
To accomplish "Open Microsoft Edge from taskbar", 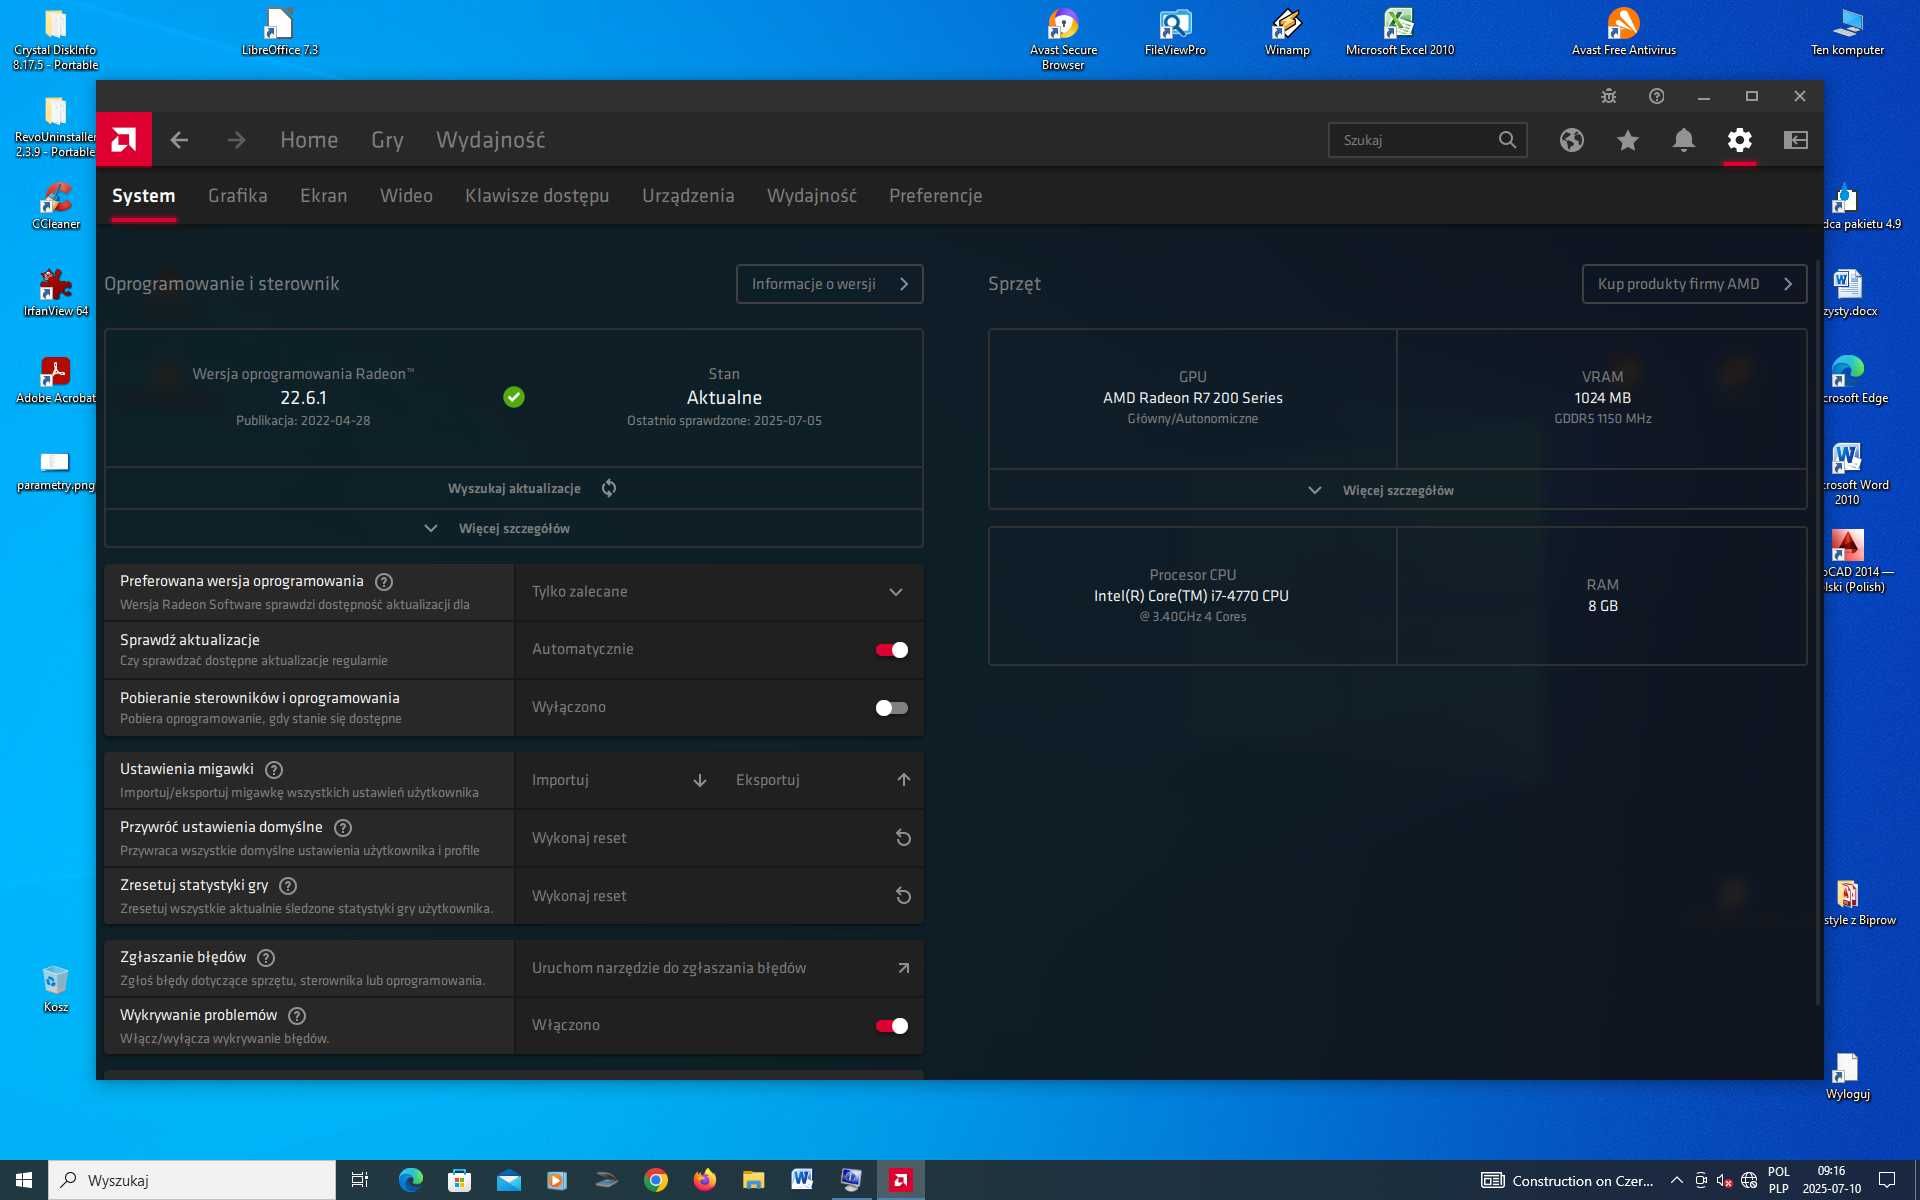I will click(x=411, y=1180).
